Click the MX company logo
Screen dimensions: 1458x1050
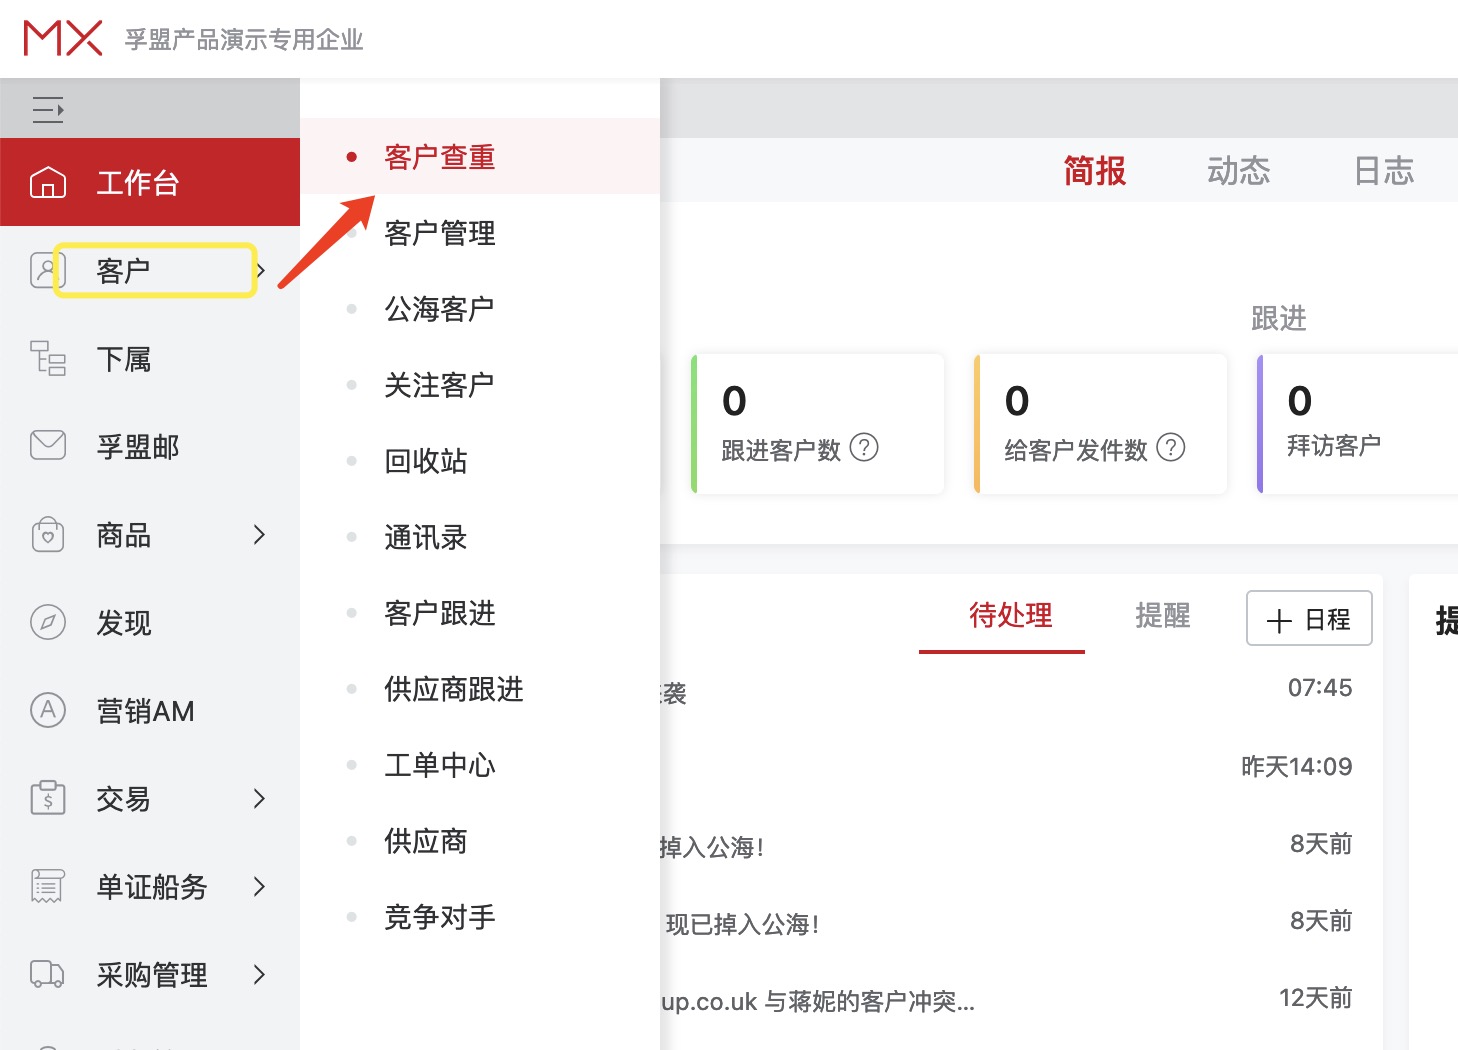[62, 37]
